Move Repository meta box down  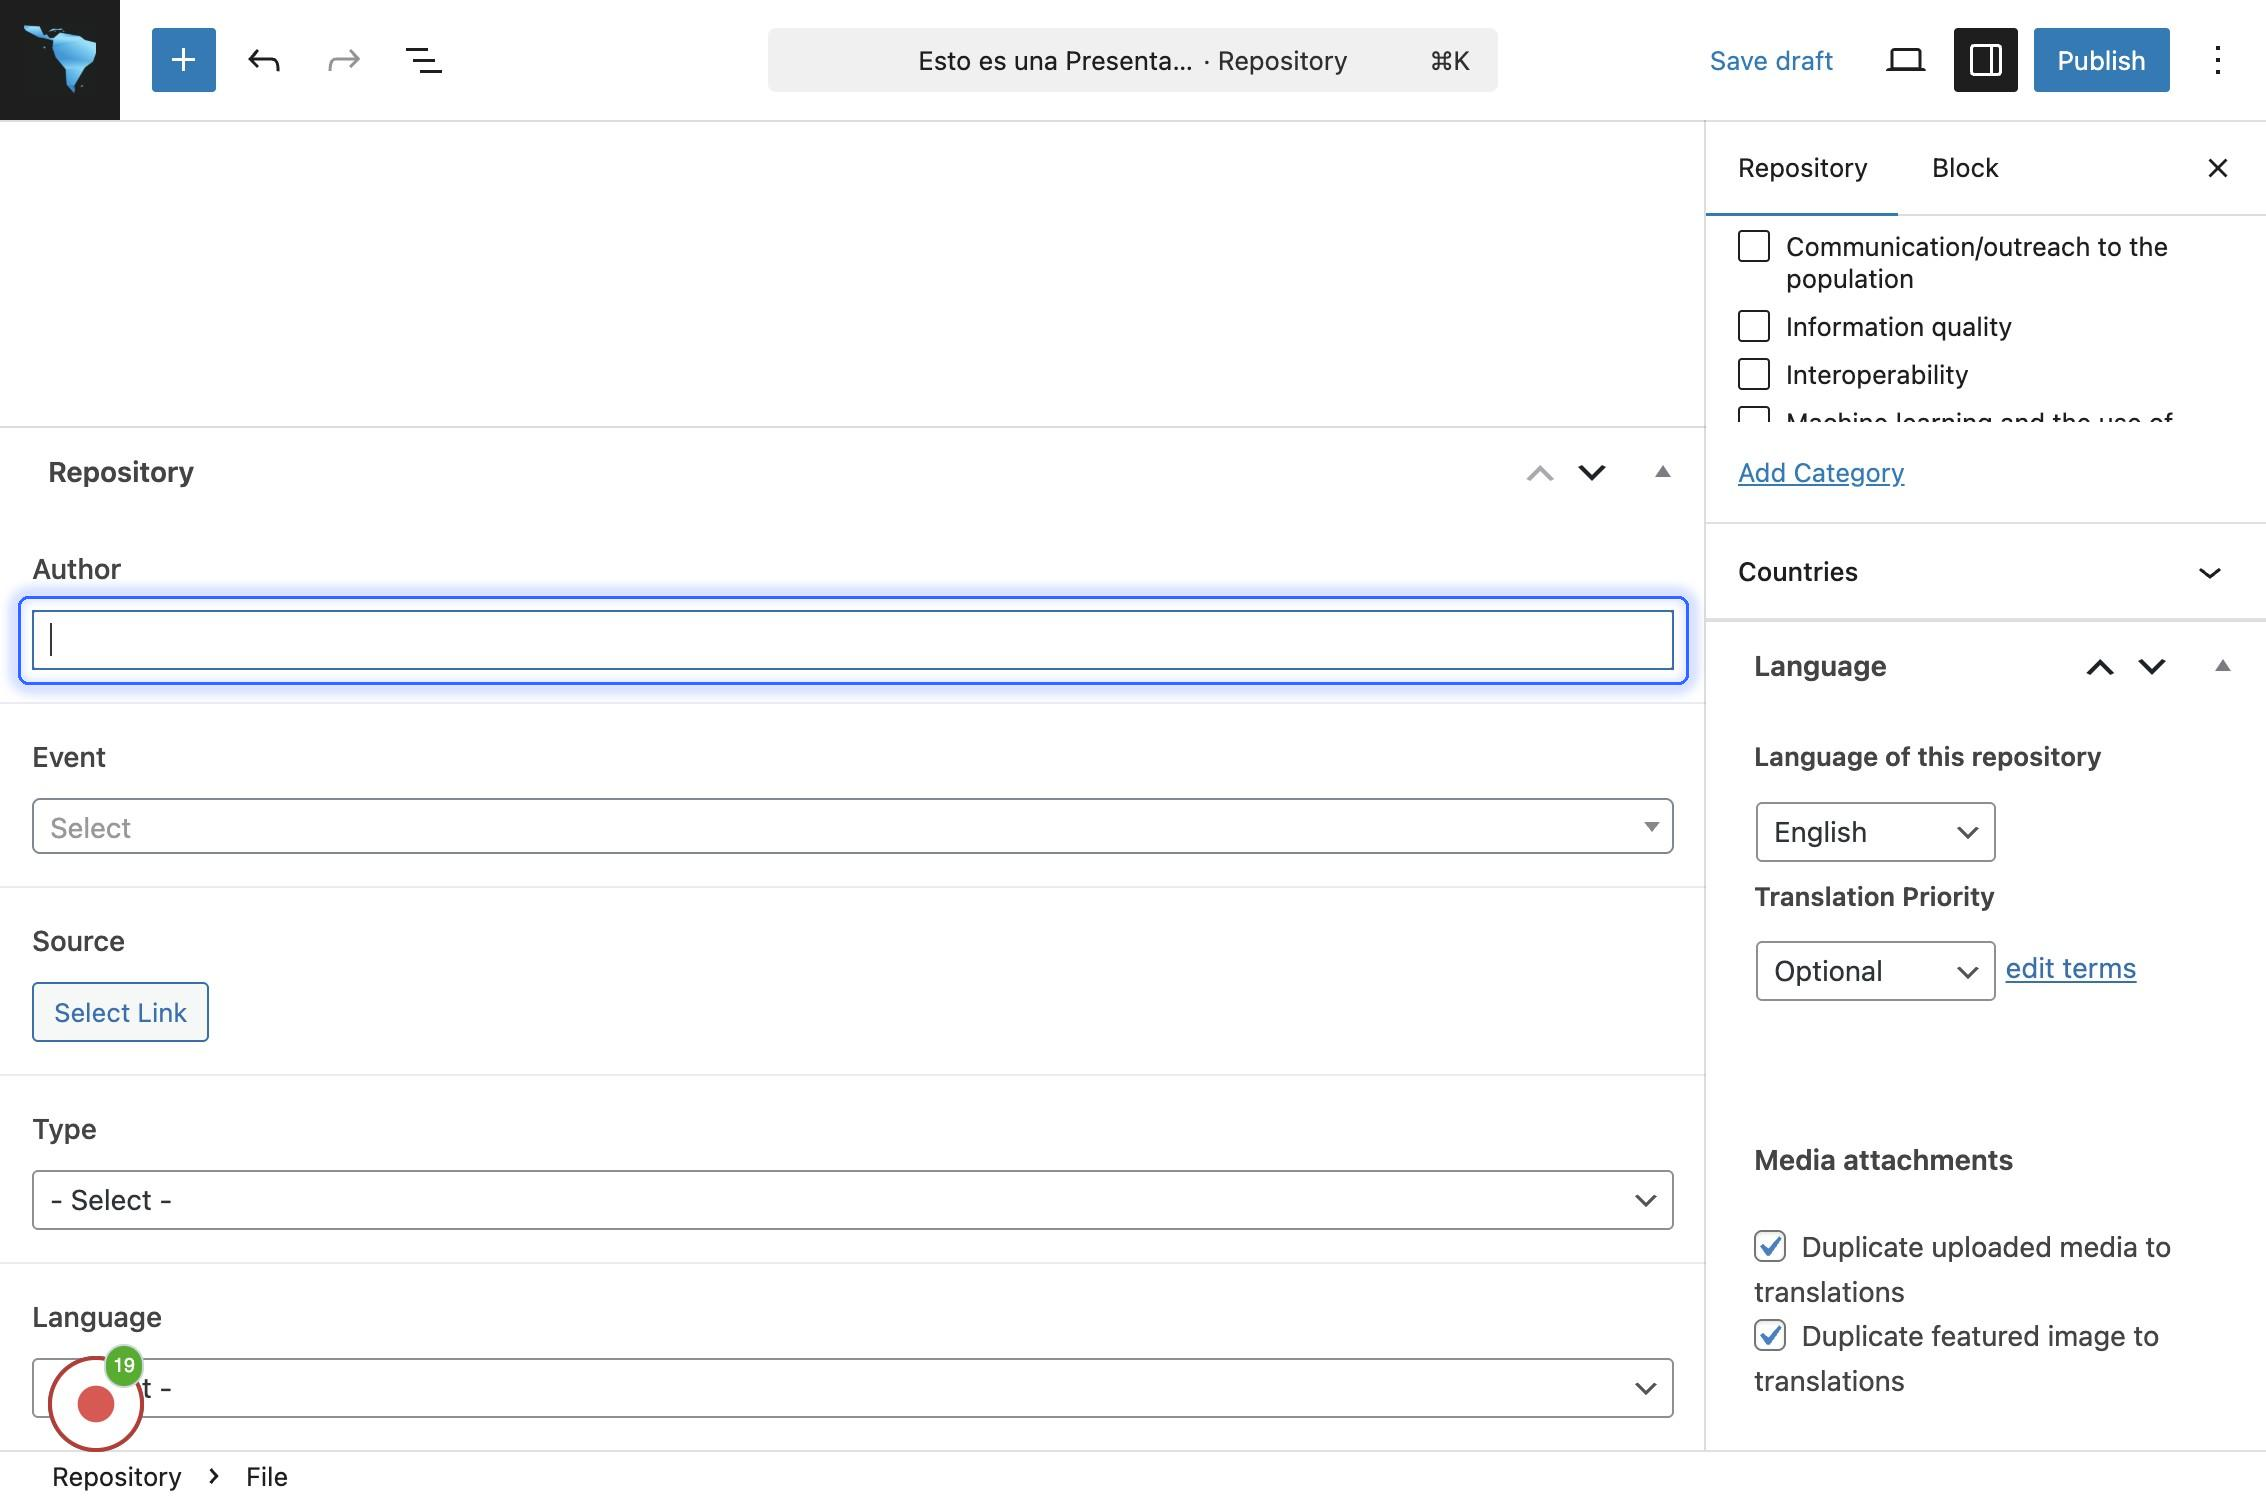1591,472
